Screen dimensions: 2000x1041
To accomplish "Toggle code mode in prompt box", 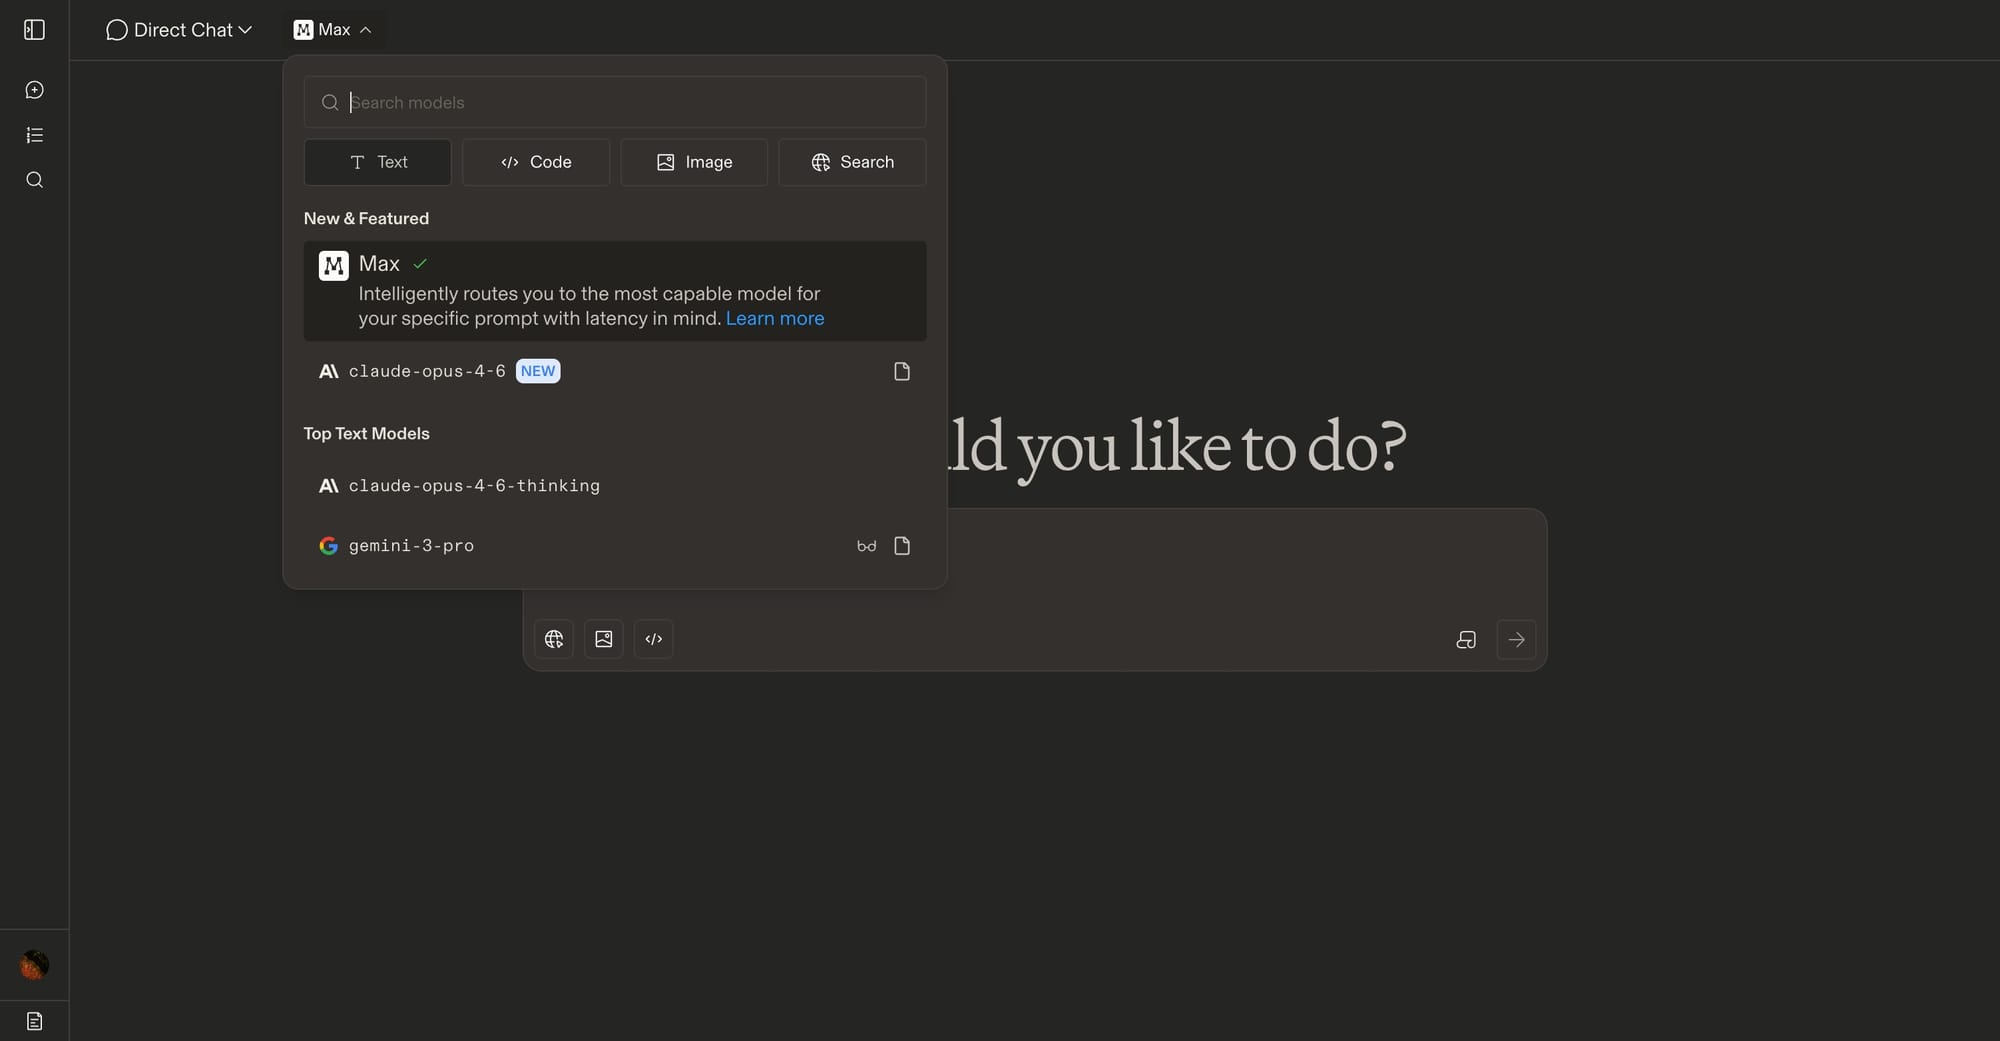I will (654, 639).
